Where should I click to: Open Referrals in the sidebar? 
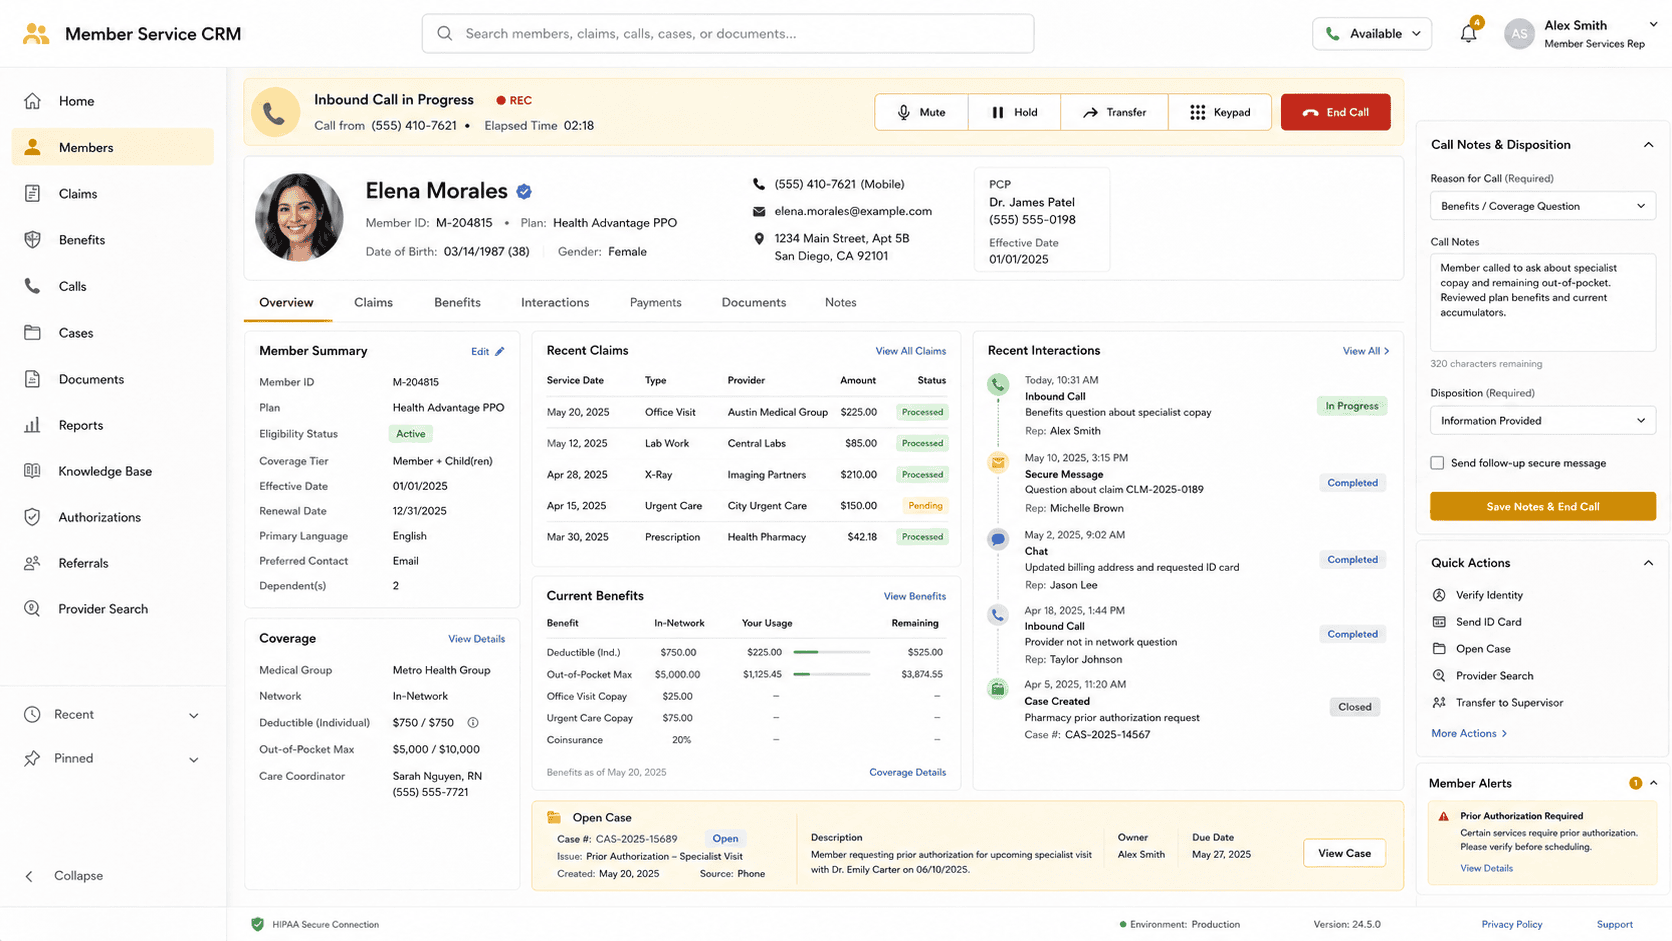[112, 563]
